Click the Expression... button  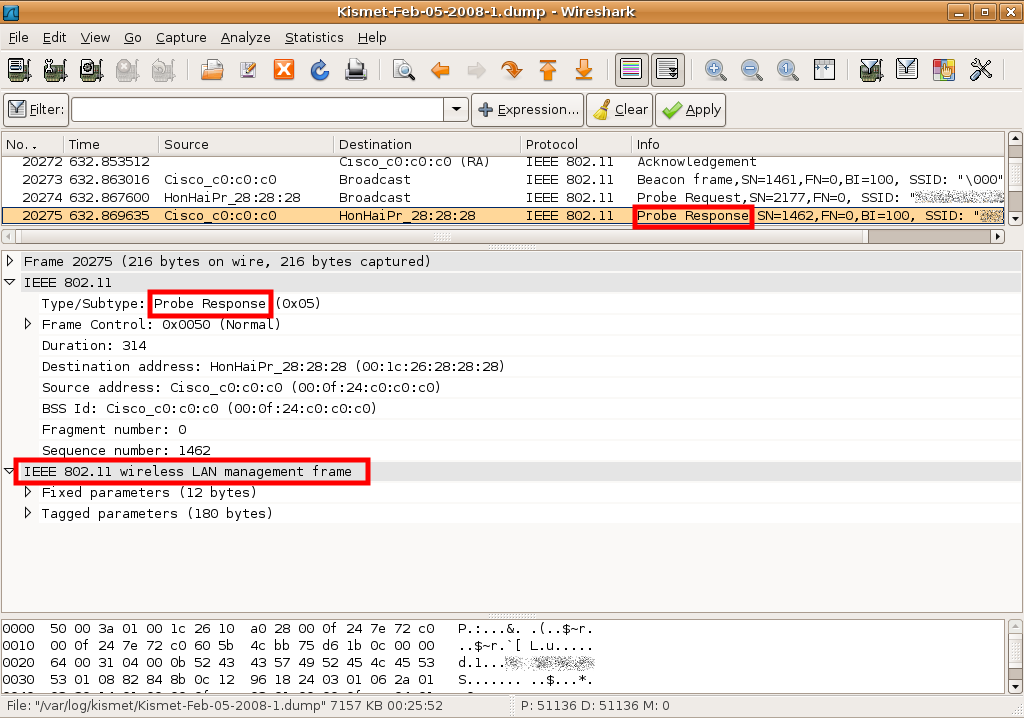point(528,110)
